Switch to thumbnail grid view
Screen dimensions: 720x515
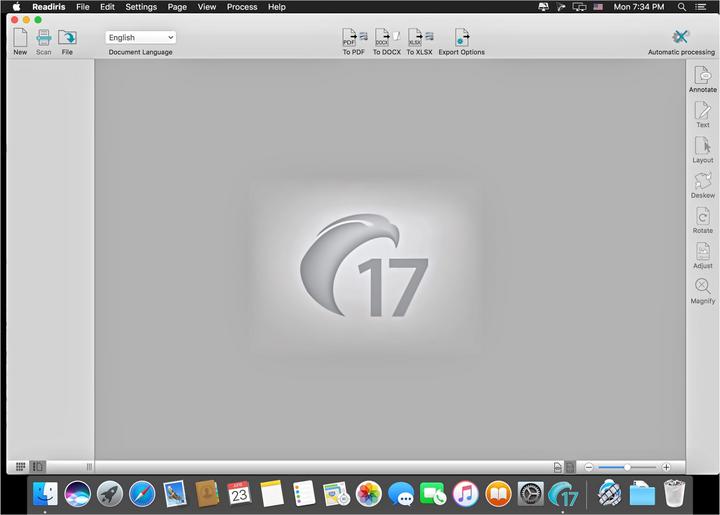(20, 467)
